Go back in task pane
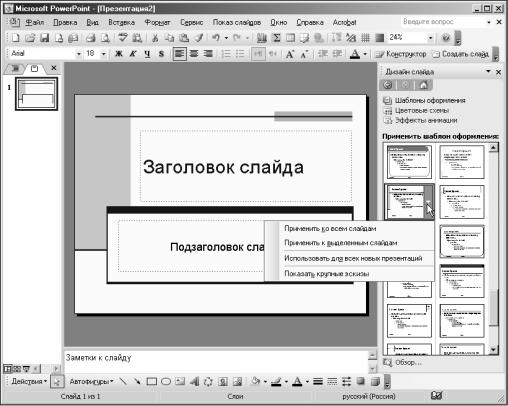The height and width of the screenshot is (406, 508). pos(388,85)
